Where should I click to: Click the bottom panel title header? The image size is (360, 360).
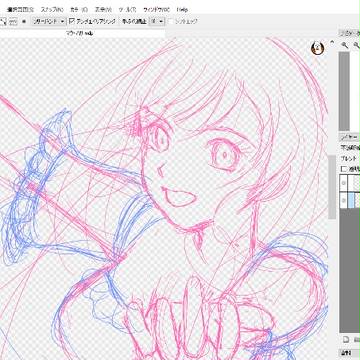349,352
